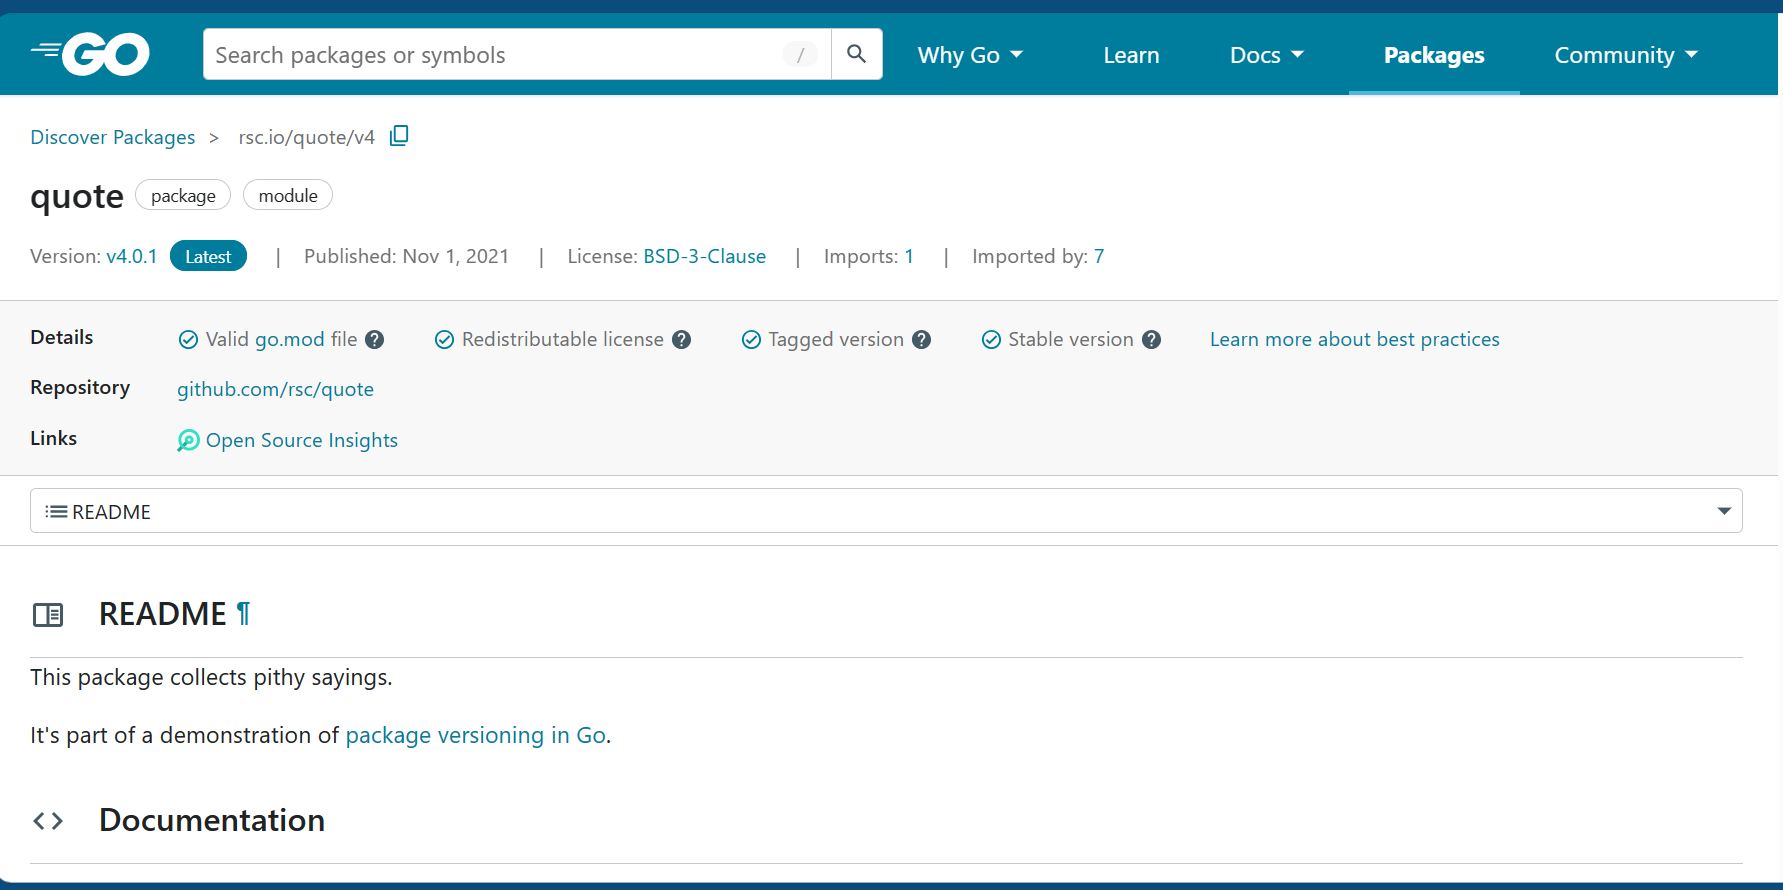The height and width of the screenshot is (890, 1783).
Task: Copy the rsc.io/quote/v4 path icon
Action: coord(399,136)
